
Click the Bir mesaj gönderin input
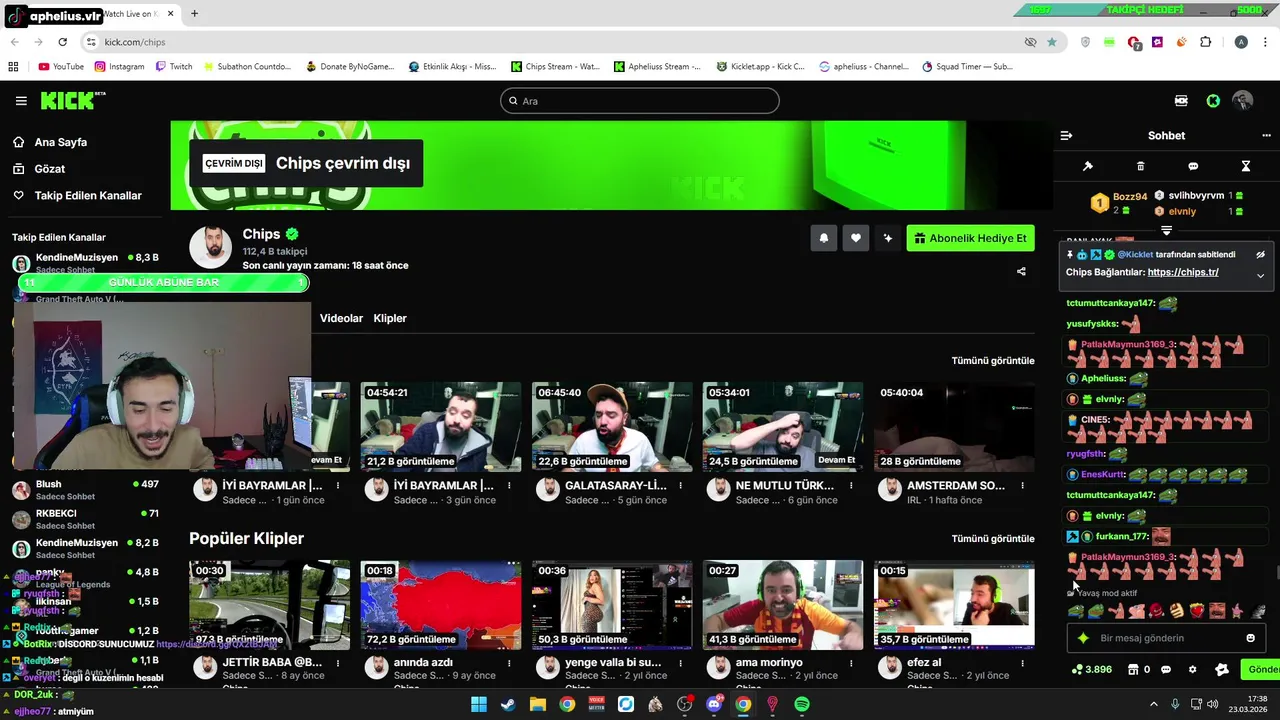(x=1165, y=638)
